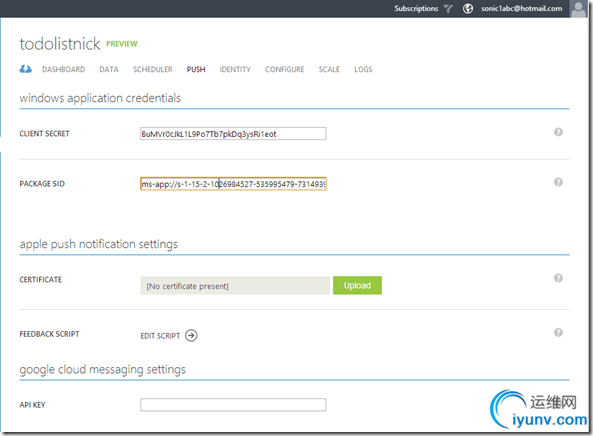Image resolution: width=593 pixels, height=436 pixels.
Task: Click the google cloud messaging settings heading
Action: [102, 369]
